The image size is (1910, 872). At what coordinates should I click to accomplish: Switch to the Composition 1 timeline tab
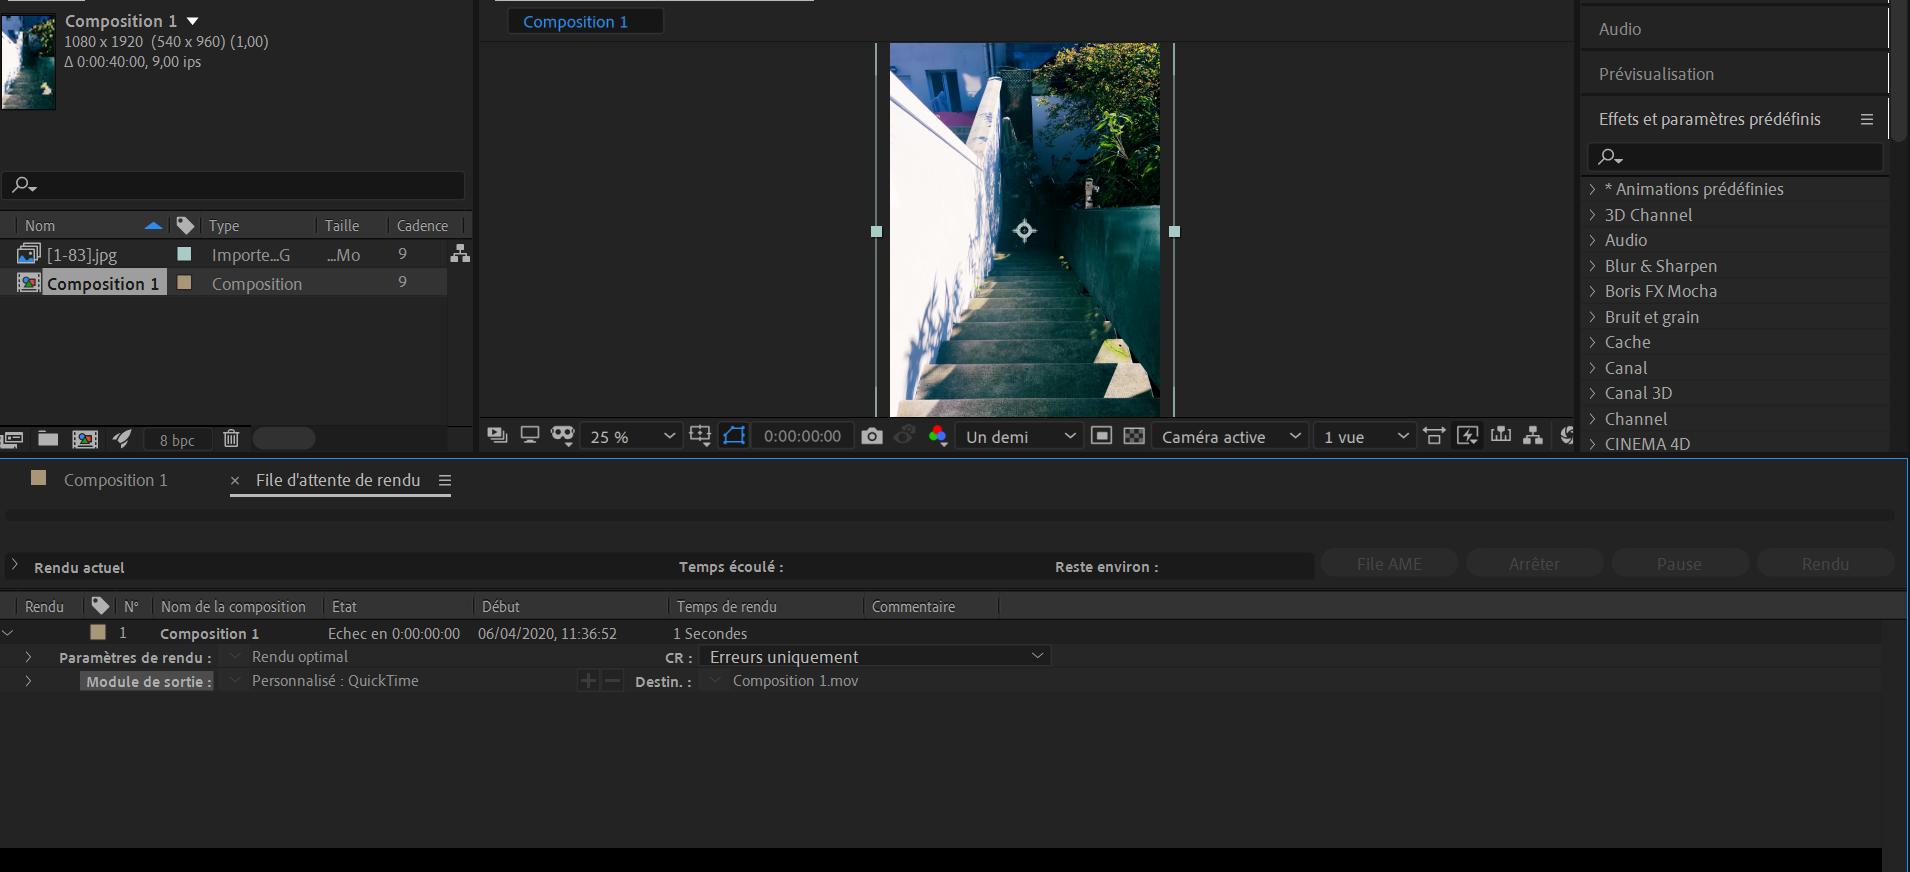[115, 480]
